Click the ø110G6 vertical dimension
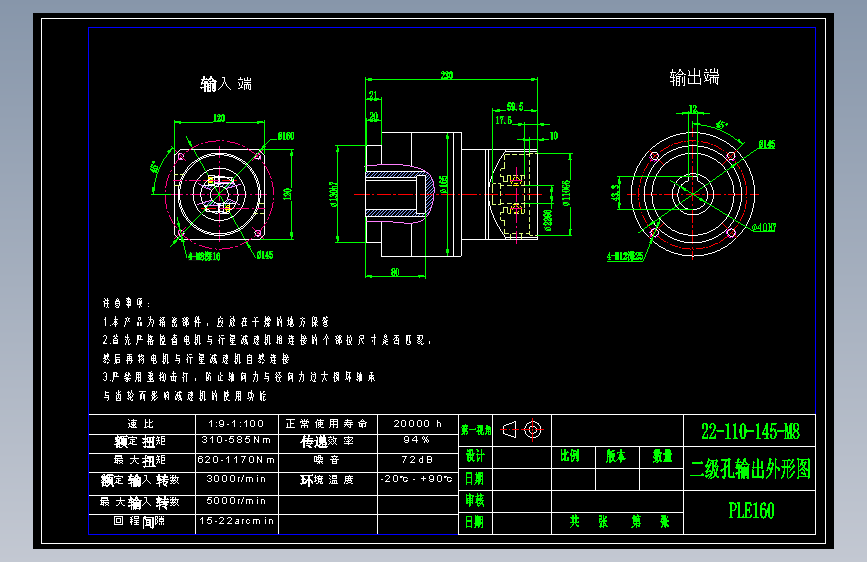867x562 pixels. point(566,193)
